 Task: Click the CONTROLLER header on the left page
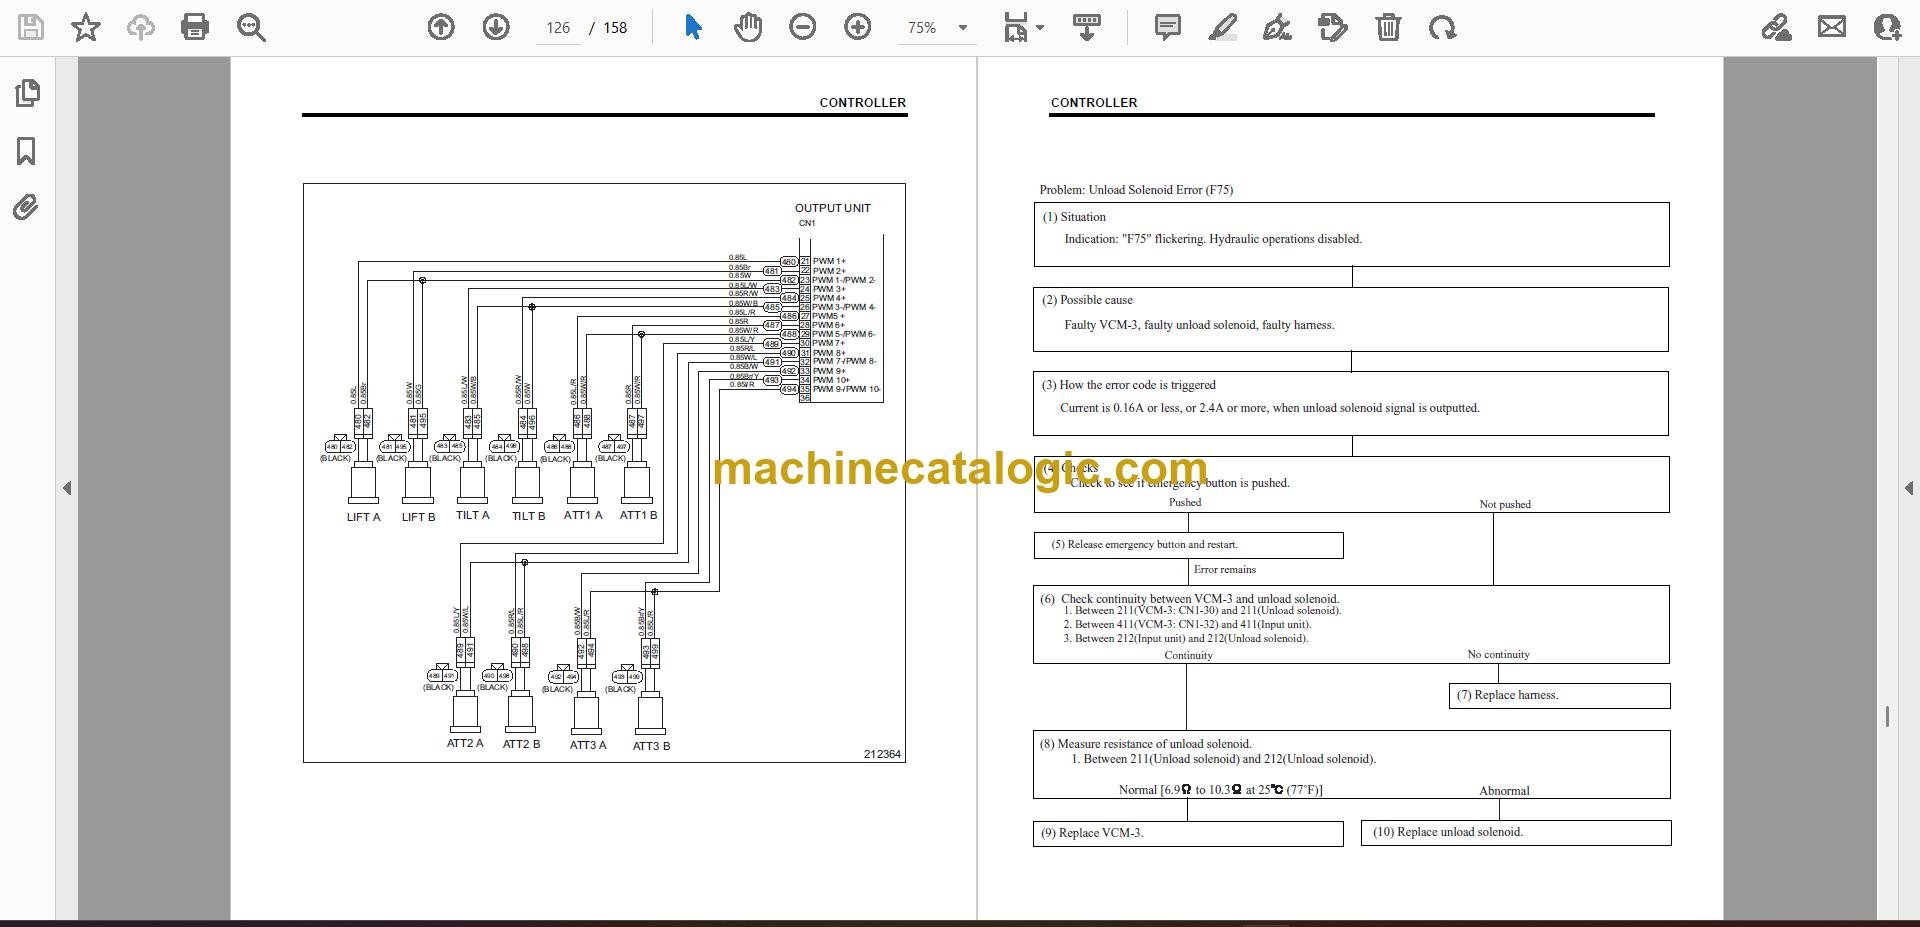pyautogui.click(x=862, y=103)
